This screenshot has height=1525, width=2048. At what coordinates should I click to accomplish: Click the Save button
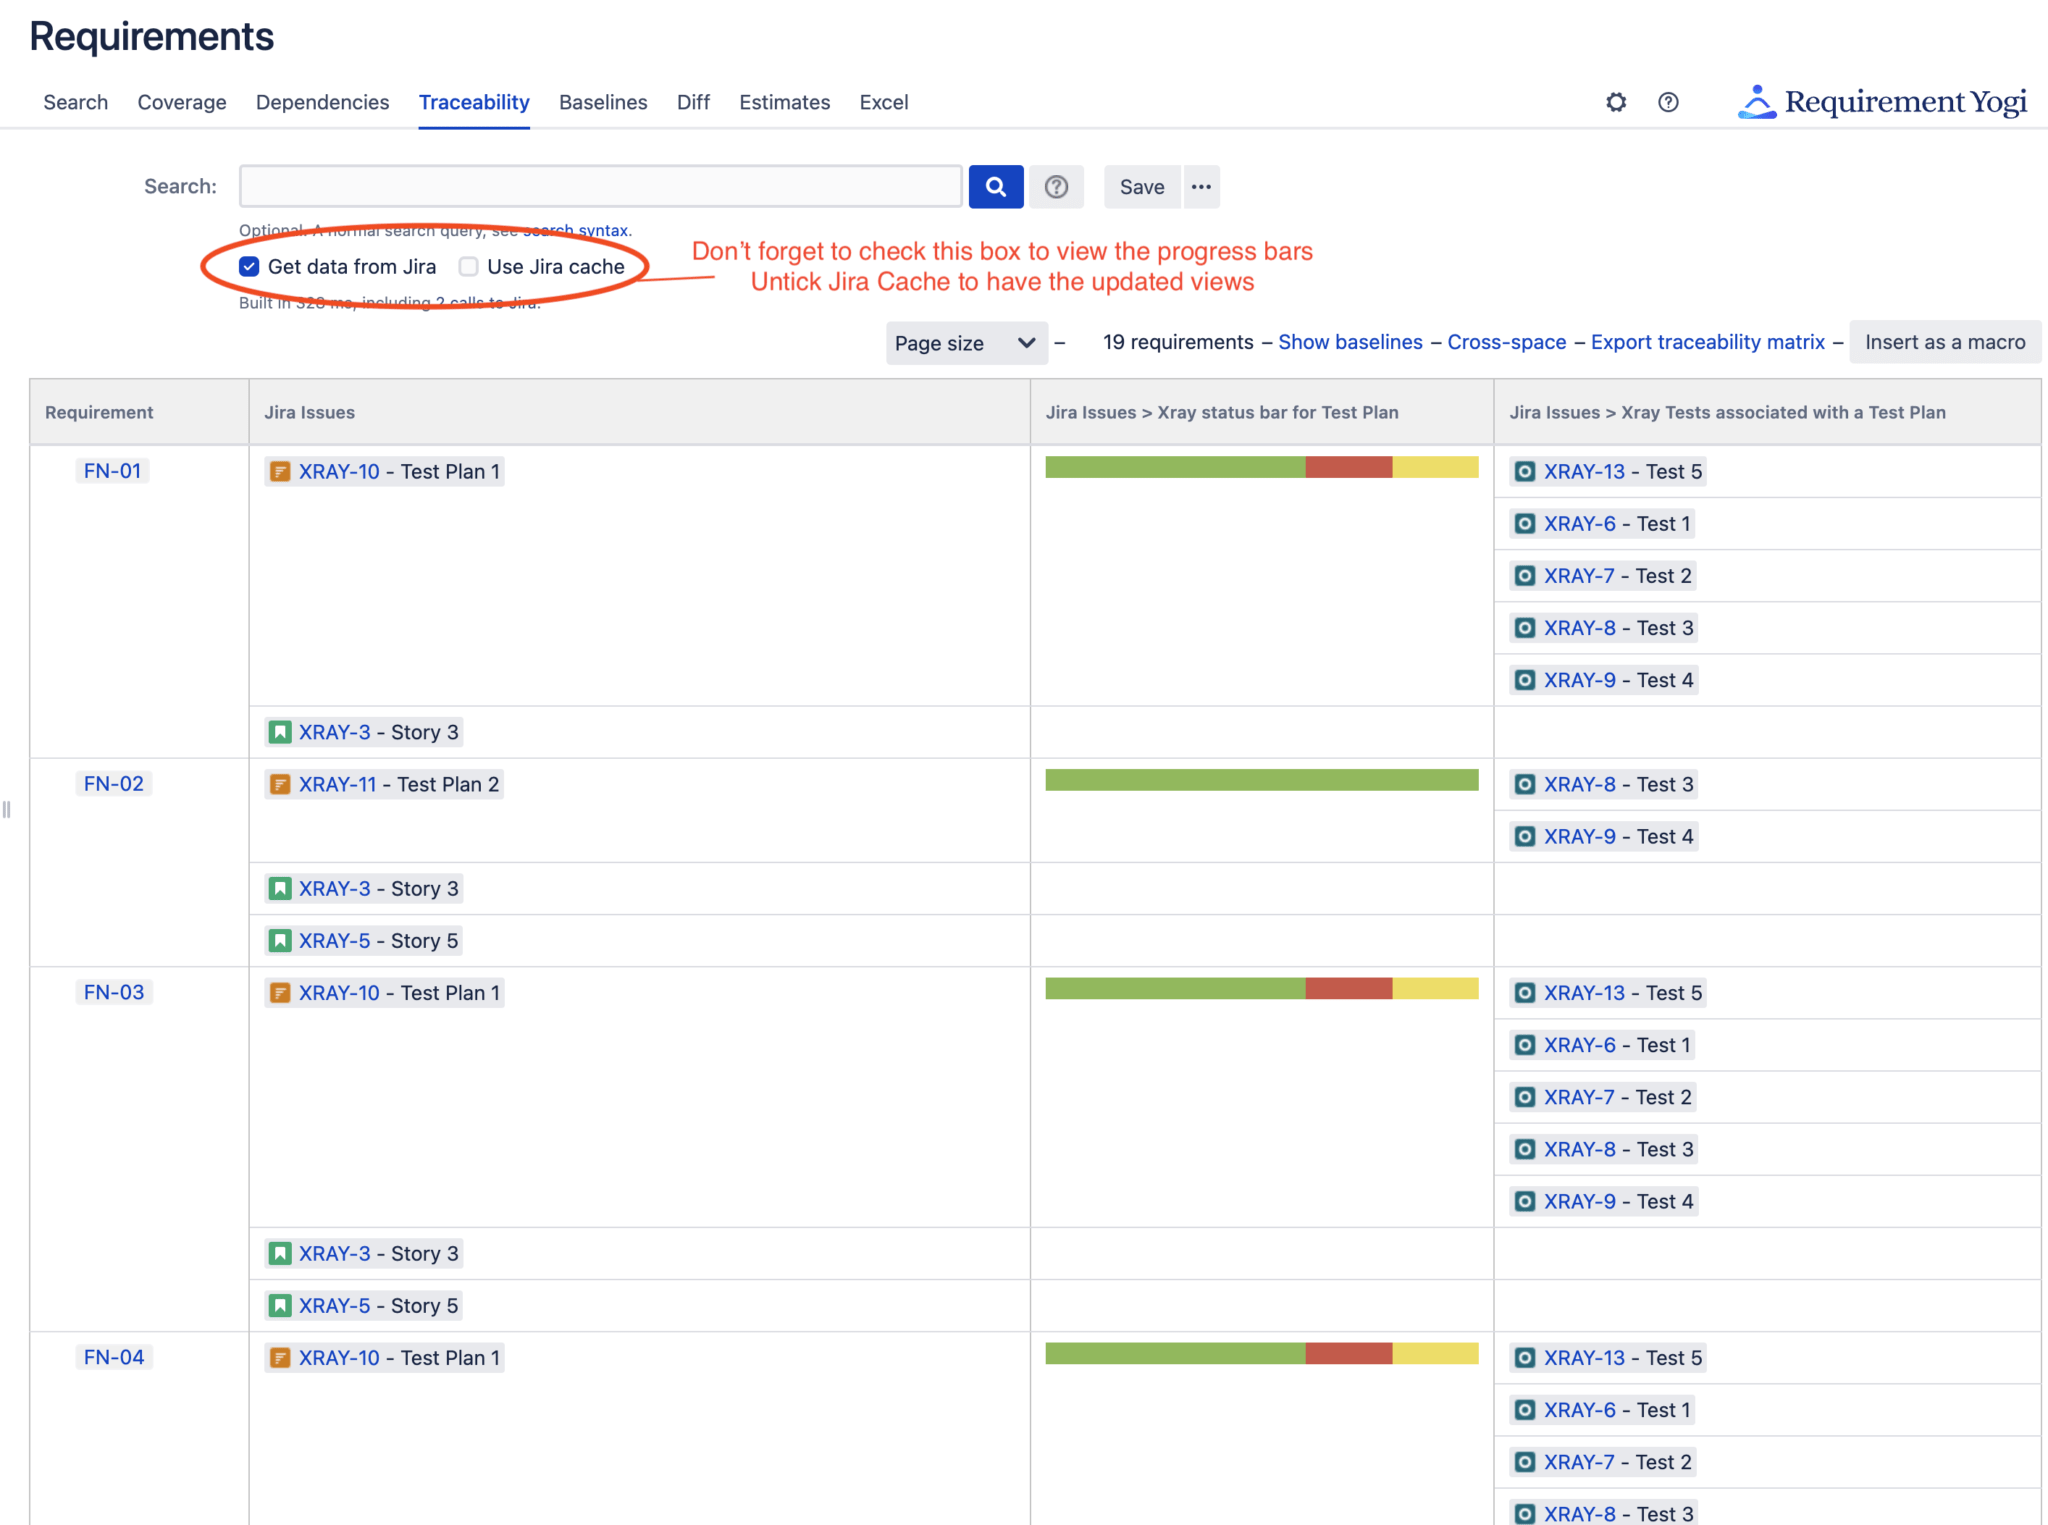pos(1141,186)
